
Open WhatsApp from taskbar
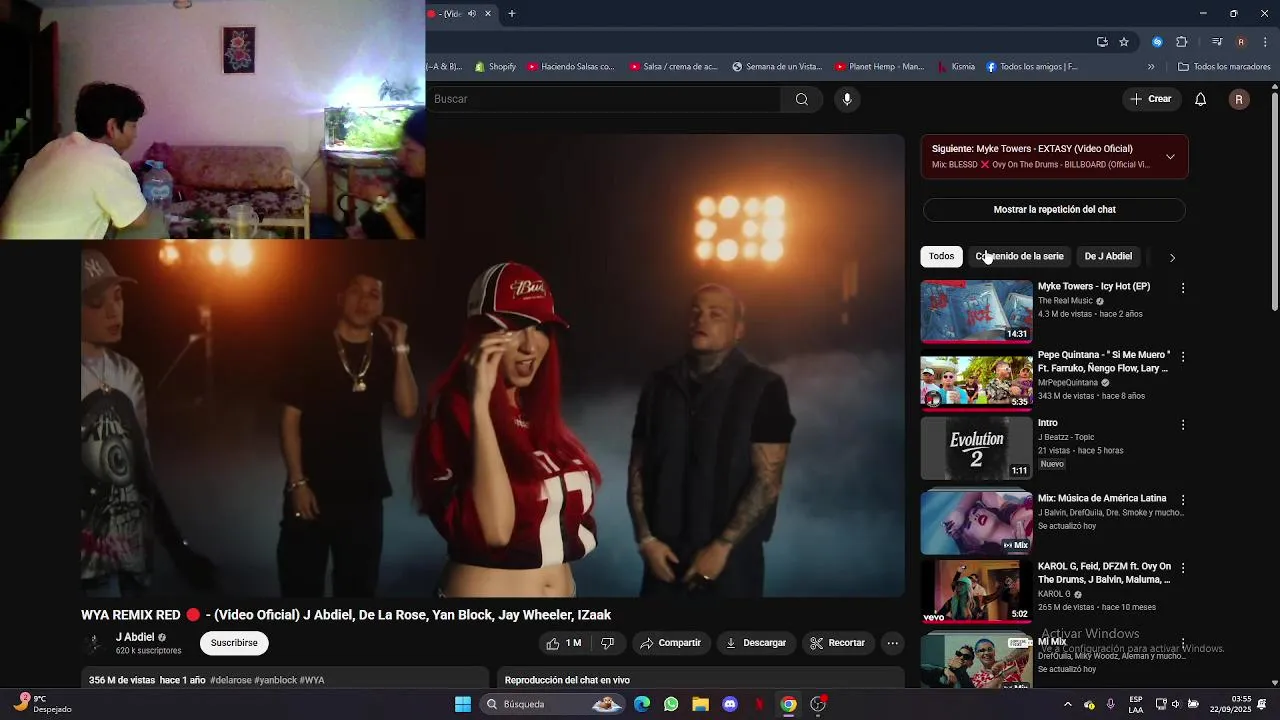pos(671,704)
